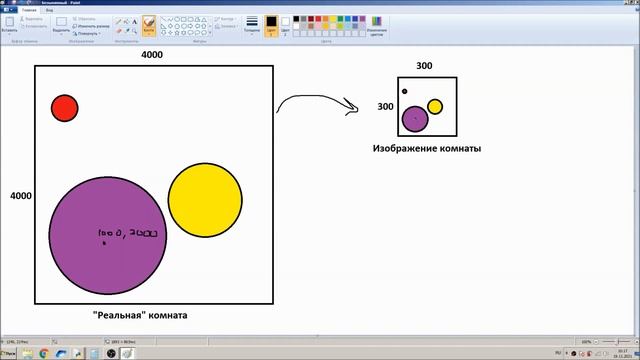Click the taskbar clock
The width and height of the screenshot is (640, 360).
622,353
